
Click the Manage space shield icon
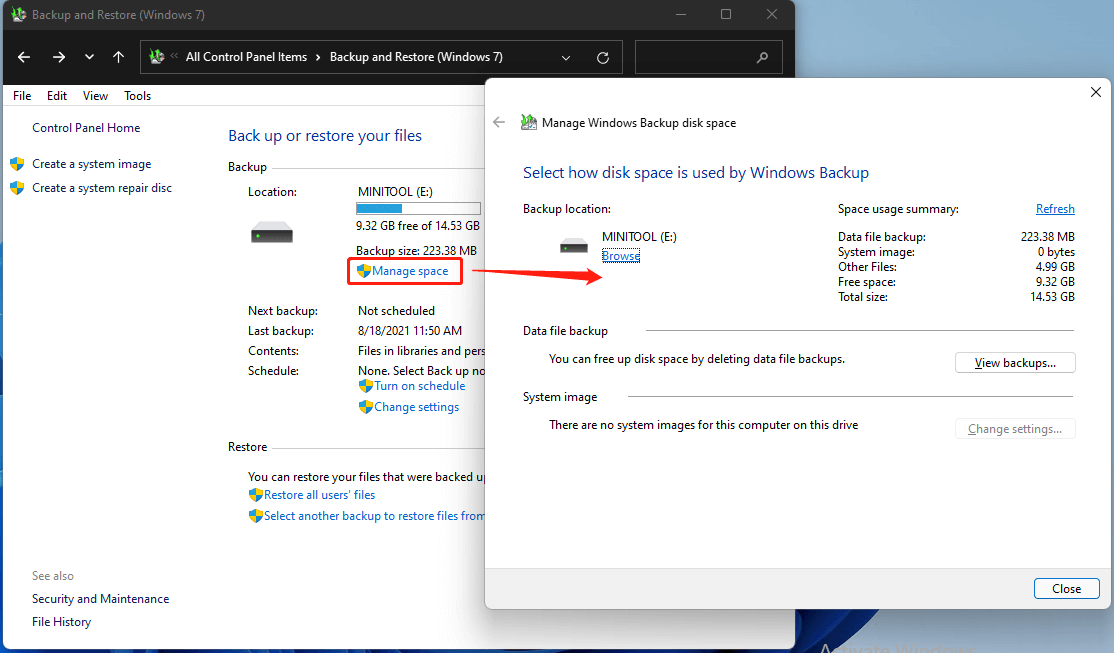tap(364, 271)
